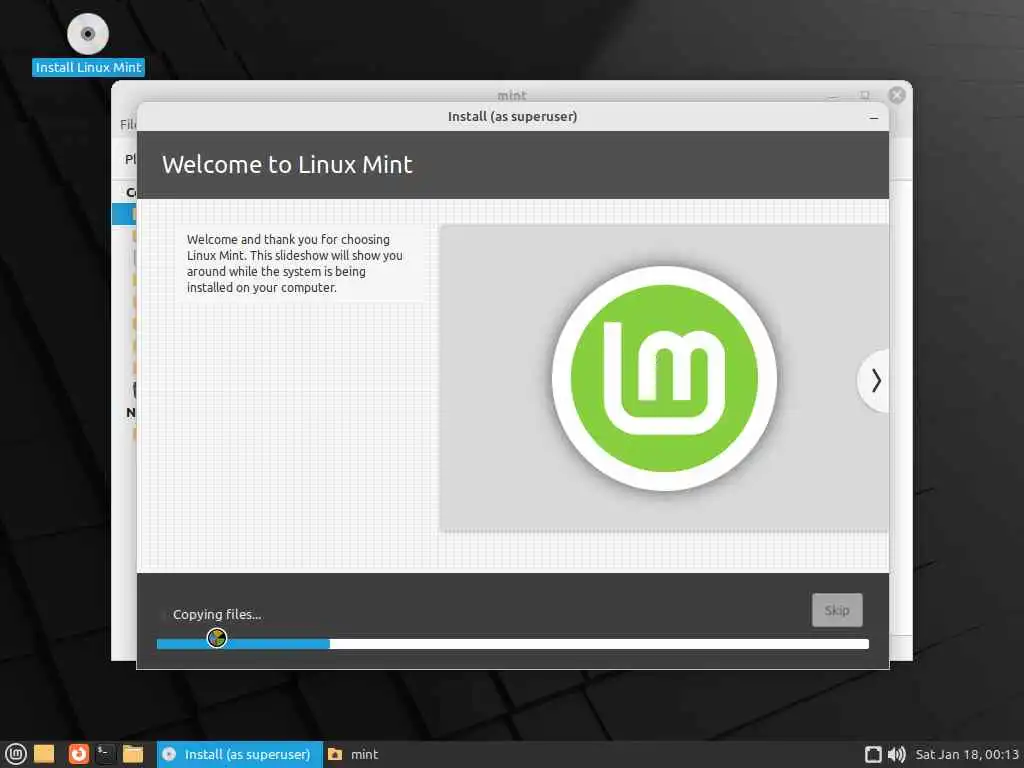Viewport: 1024px width, 768px height.
Task: Open the terminal from the taskbar
Action: pos(105,754)
